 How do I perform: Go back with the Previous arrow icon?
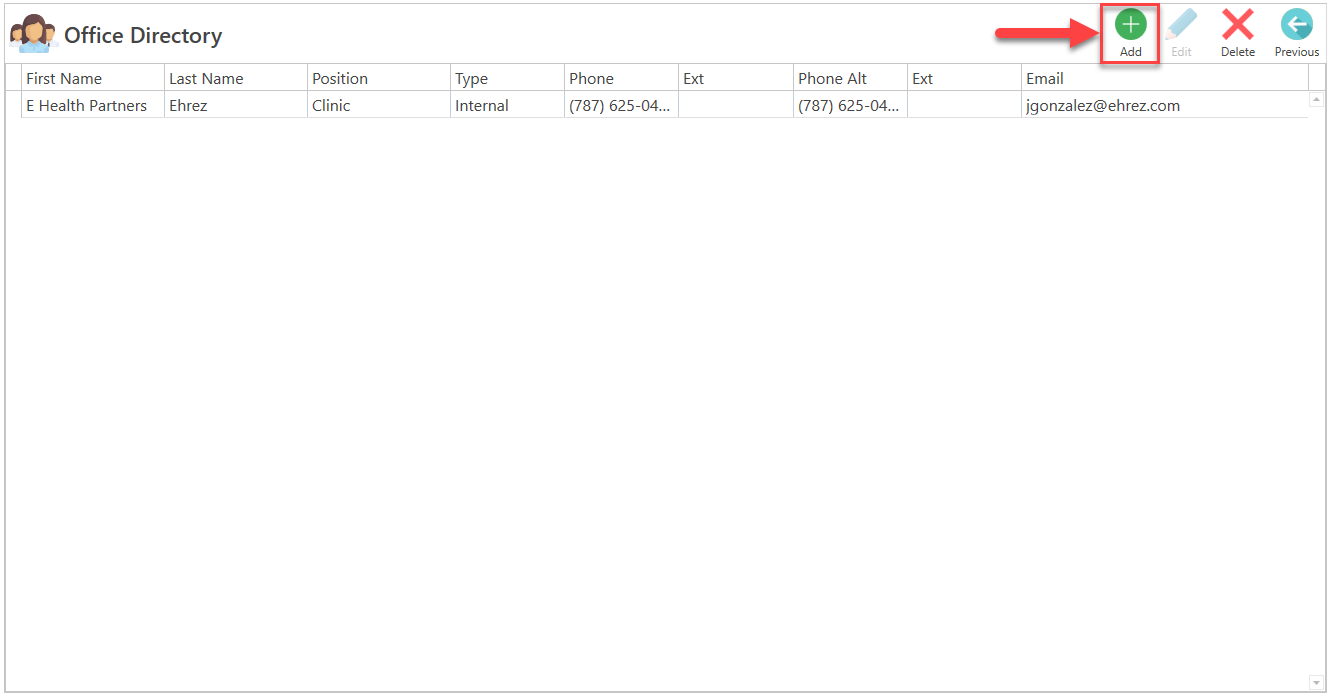(x=1296, y=25)
